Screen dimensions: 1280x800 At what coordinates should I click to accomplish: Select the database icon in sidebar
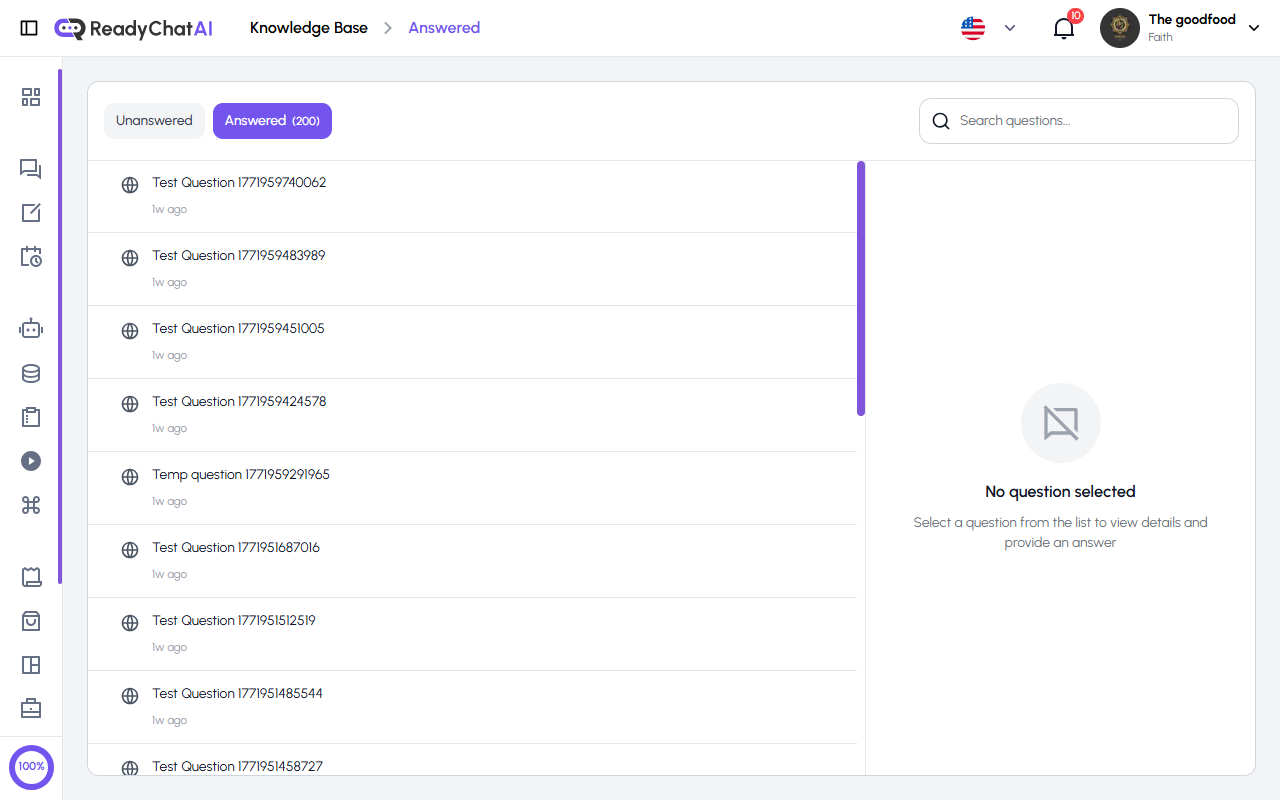click(x=30, y=373)
